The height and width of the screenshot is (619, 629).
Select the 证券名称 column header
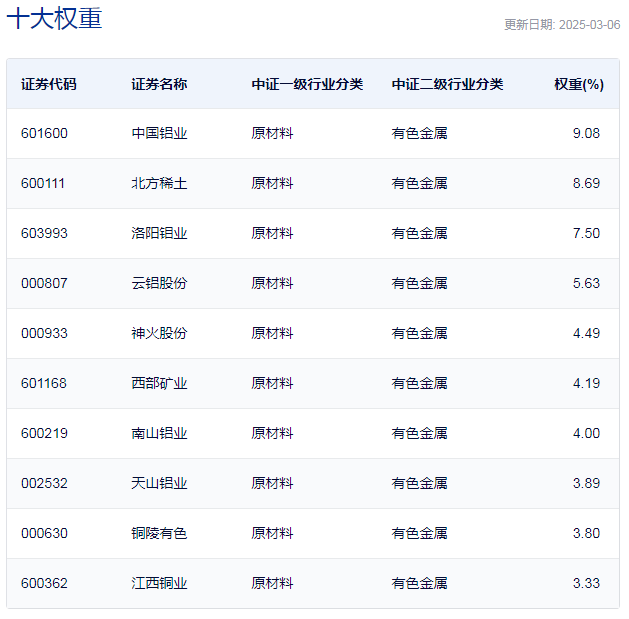(x=159, y=84)
